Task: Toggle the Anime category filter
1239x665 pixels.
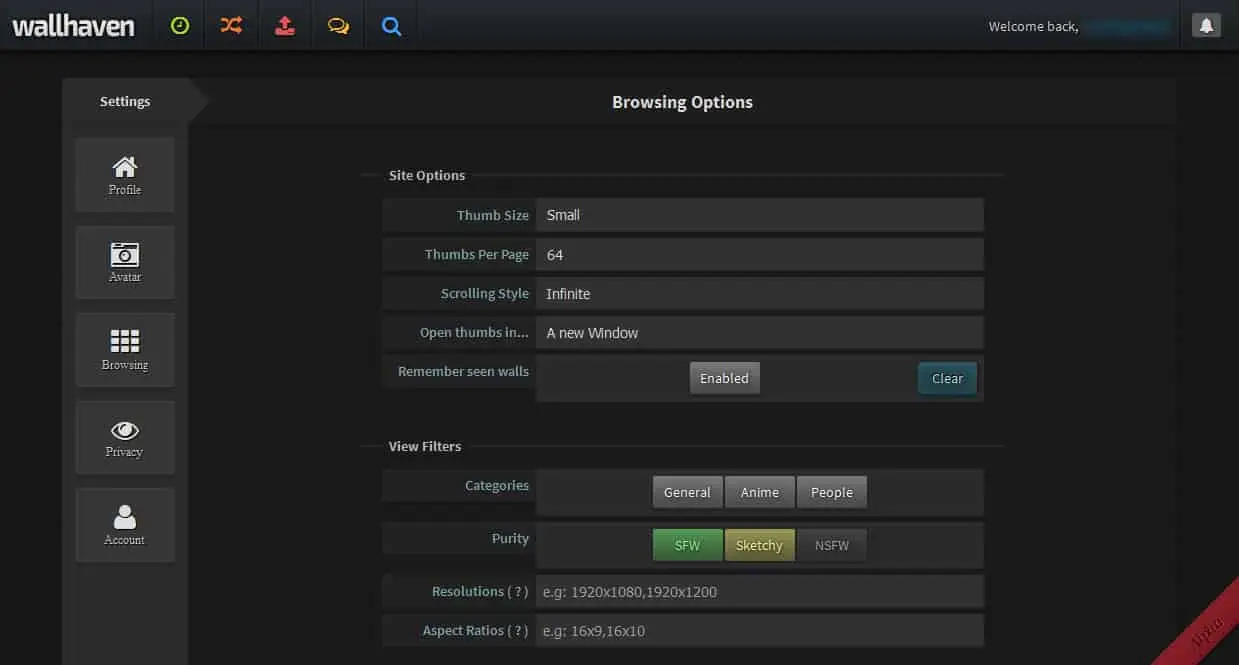Action: click(760, 492)
